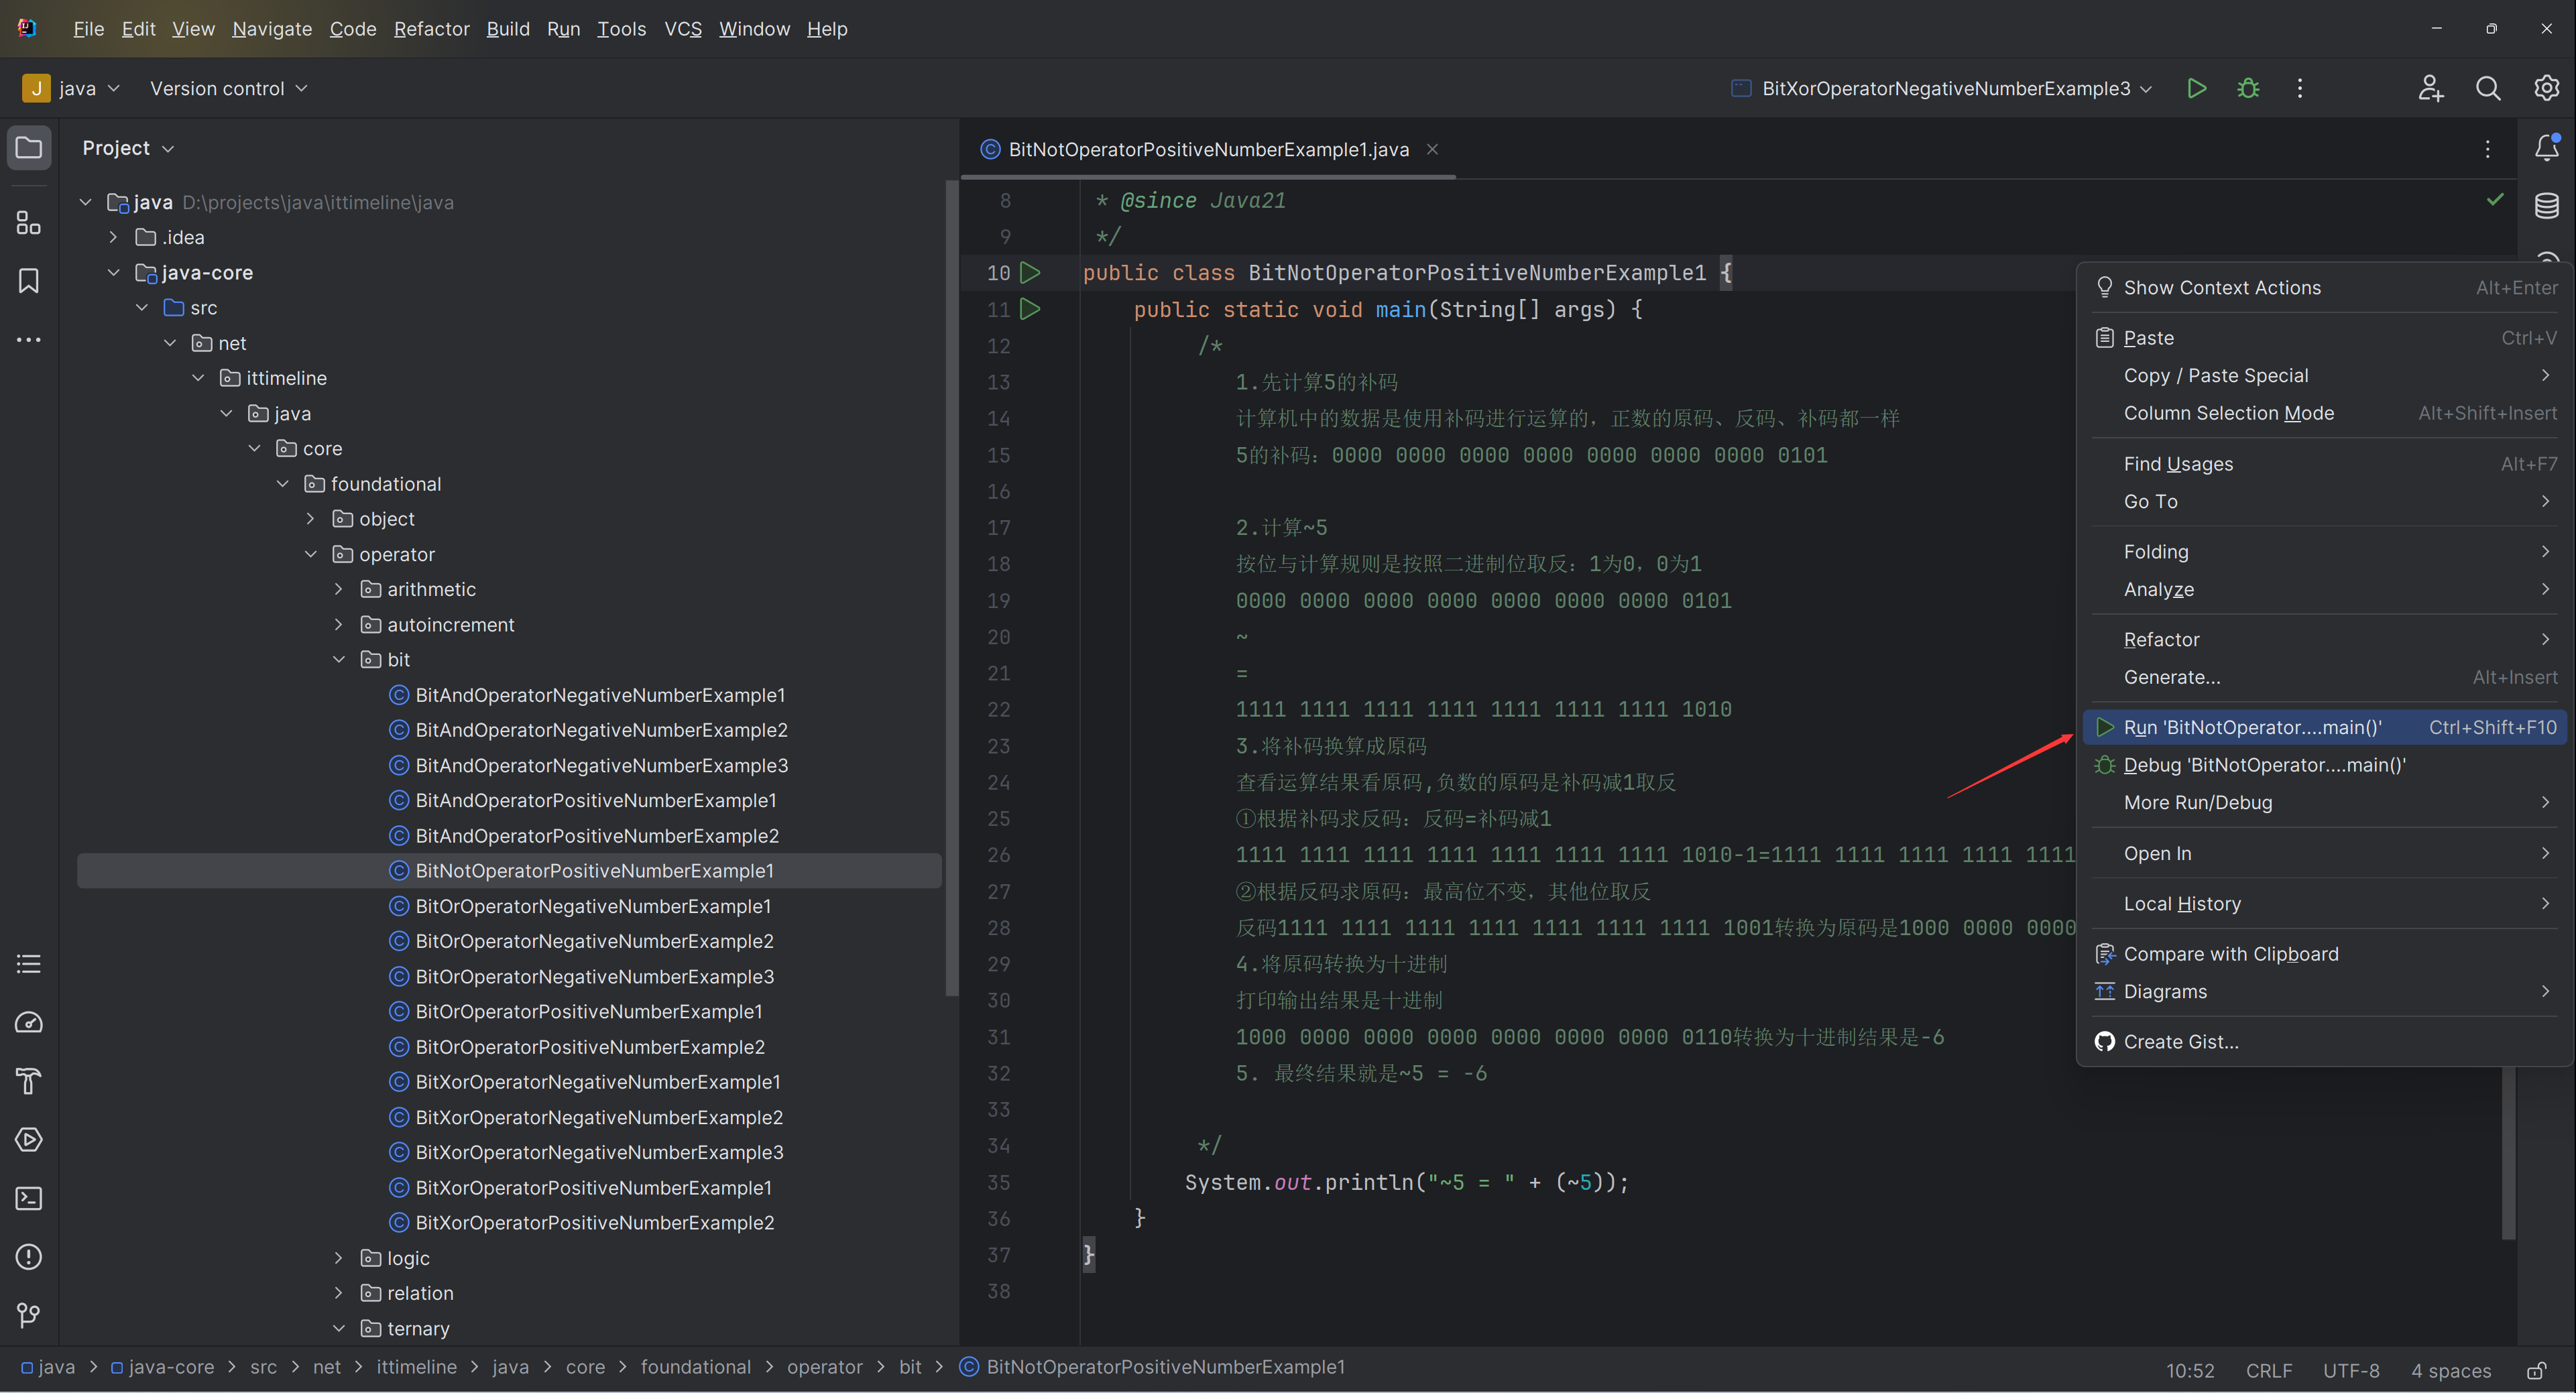Click the CRLF line separator widget
The height and width of the screenshot is (1393, 2576).
pyautogui.click(x=2268, y=1370)
